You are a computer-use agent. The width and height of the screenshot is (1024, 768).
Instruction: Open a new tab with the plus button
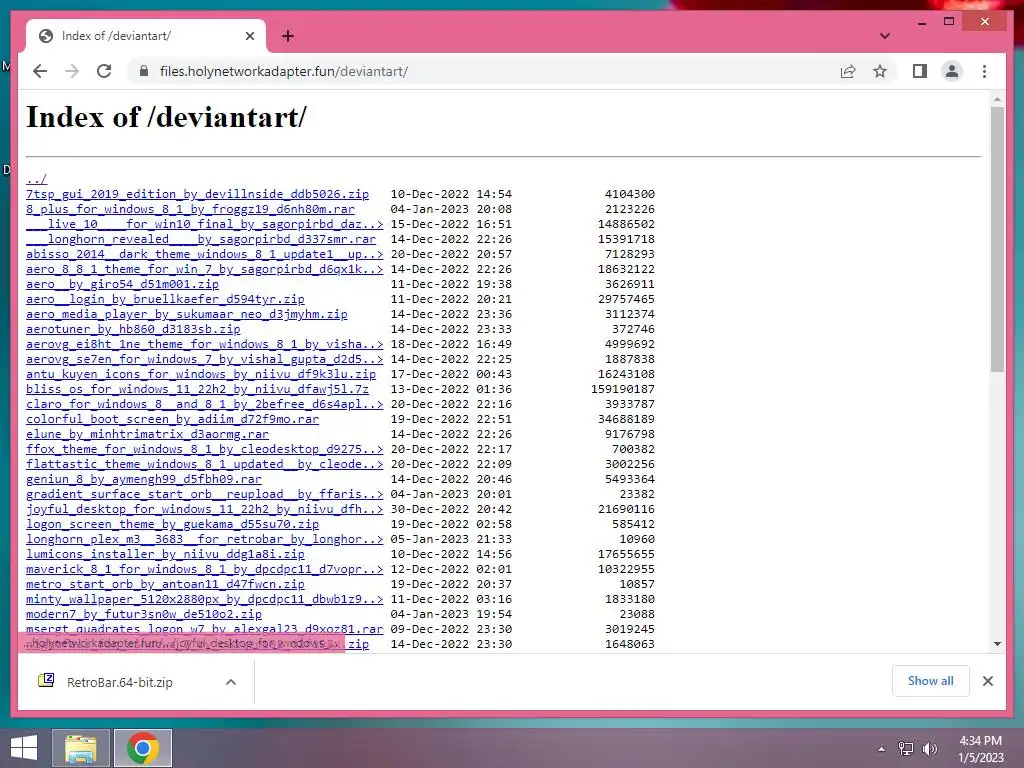pyautogui.click(x=287, y=36)
